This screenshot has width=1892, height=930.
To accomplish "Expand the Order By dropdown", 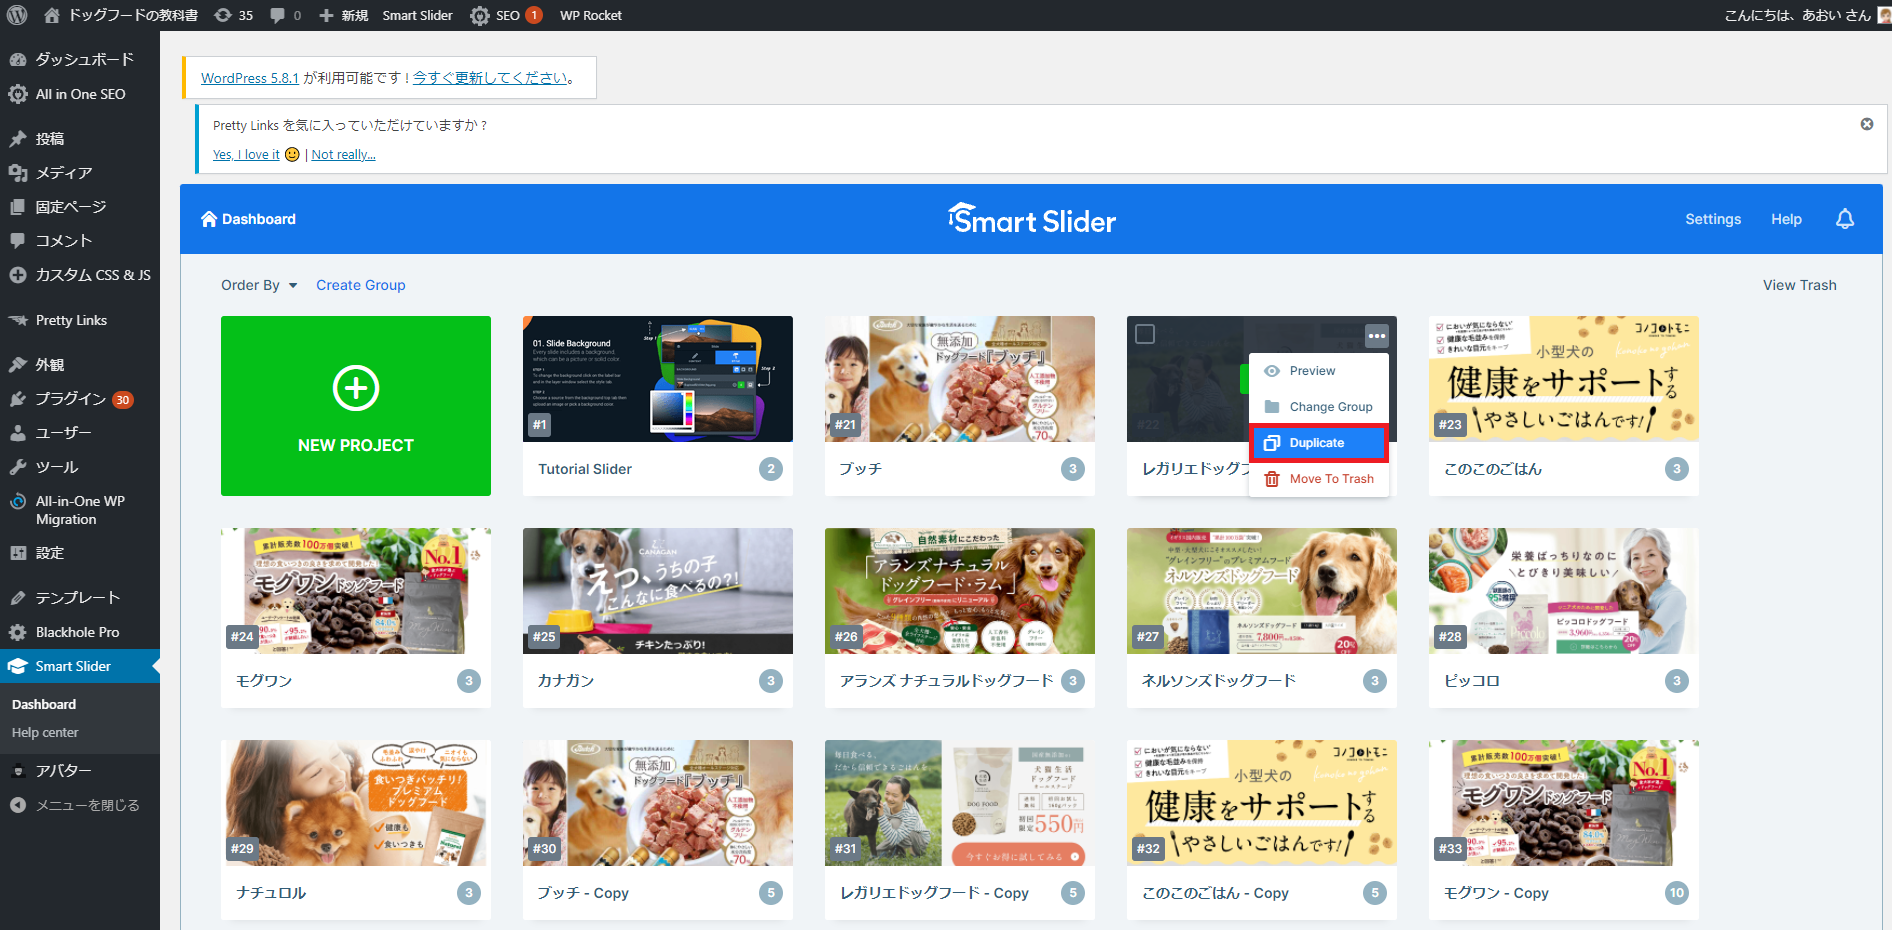I will tap(259, 285).
